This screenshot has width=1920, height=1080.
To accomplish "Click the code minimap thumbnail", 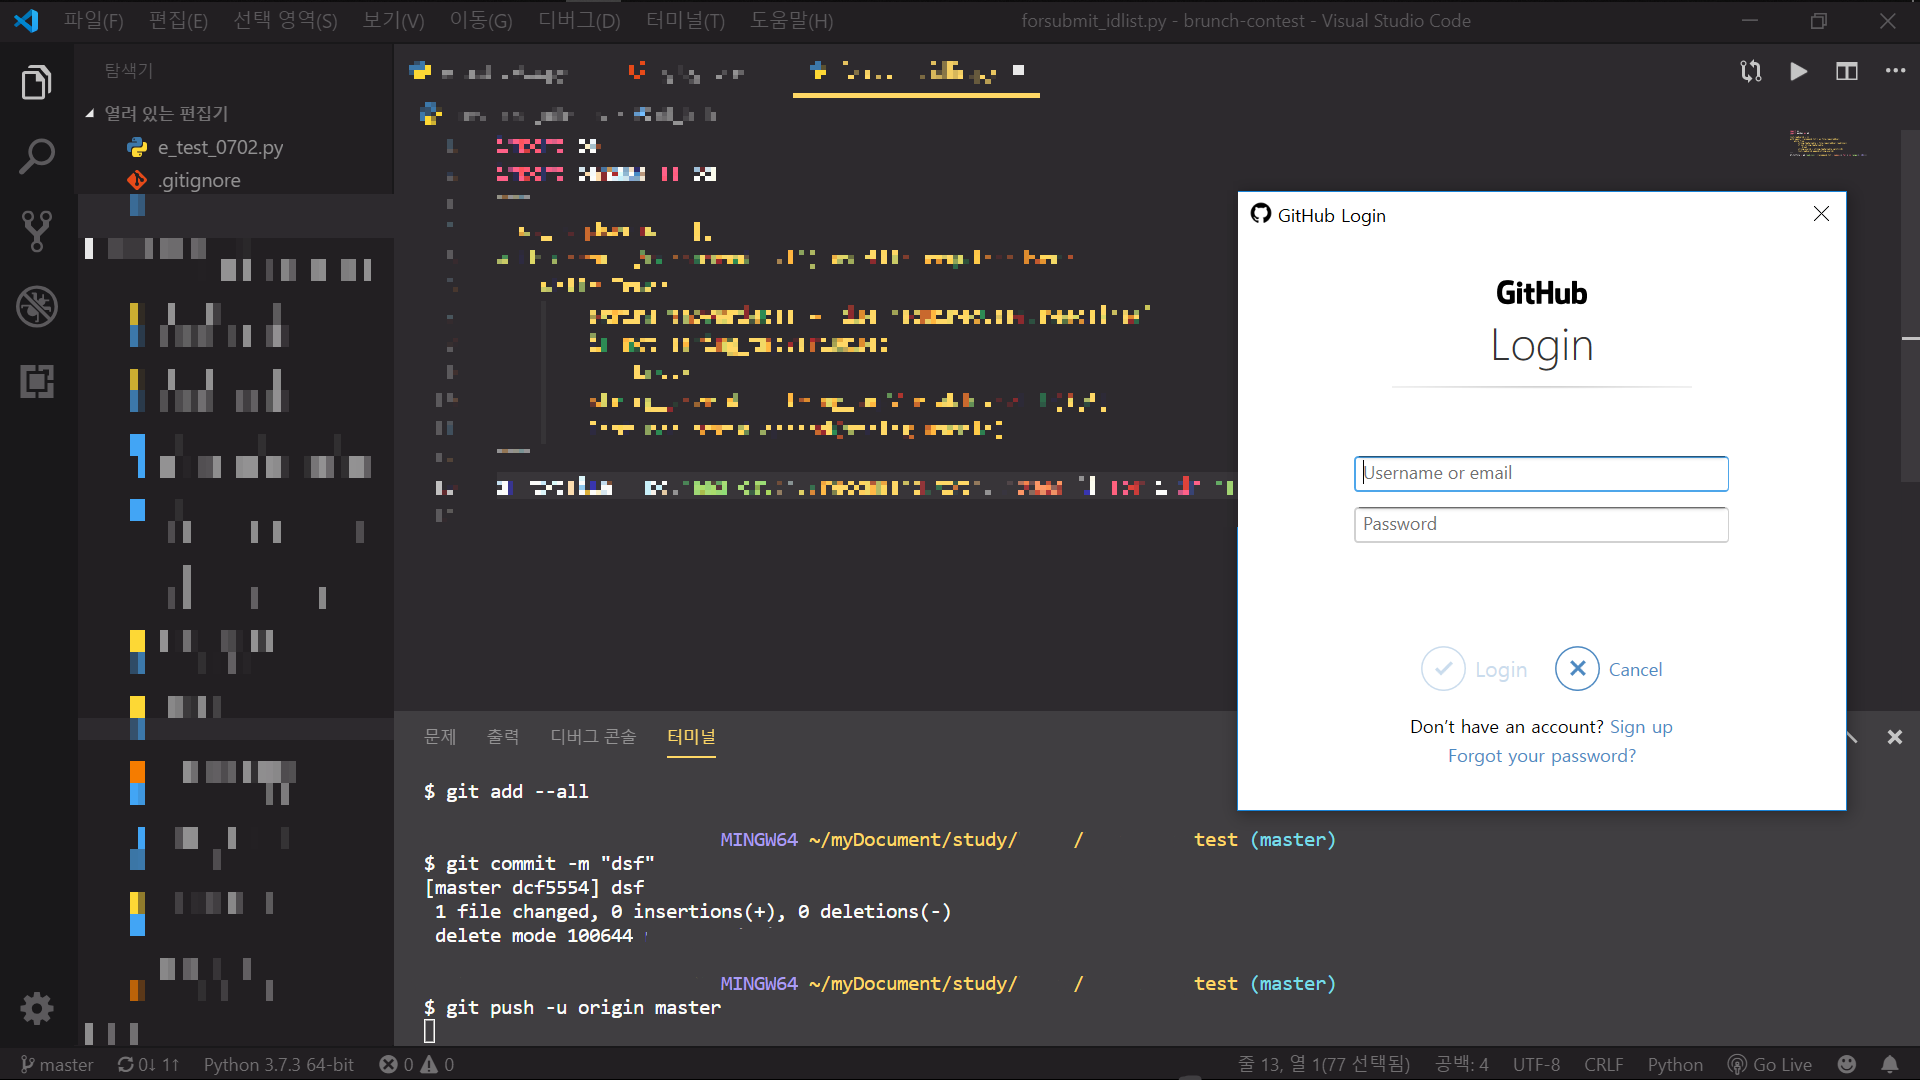I will click(x=1826, y=143).
